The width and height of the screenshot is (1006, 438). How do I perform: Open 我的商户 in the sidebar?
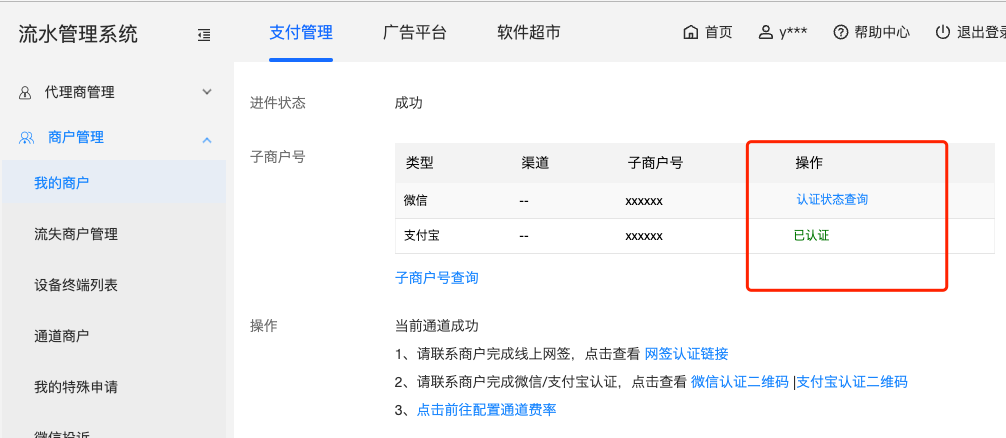point(114,182)
